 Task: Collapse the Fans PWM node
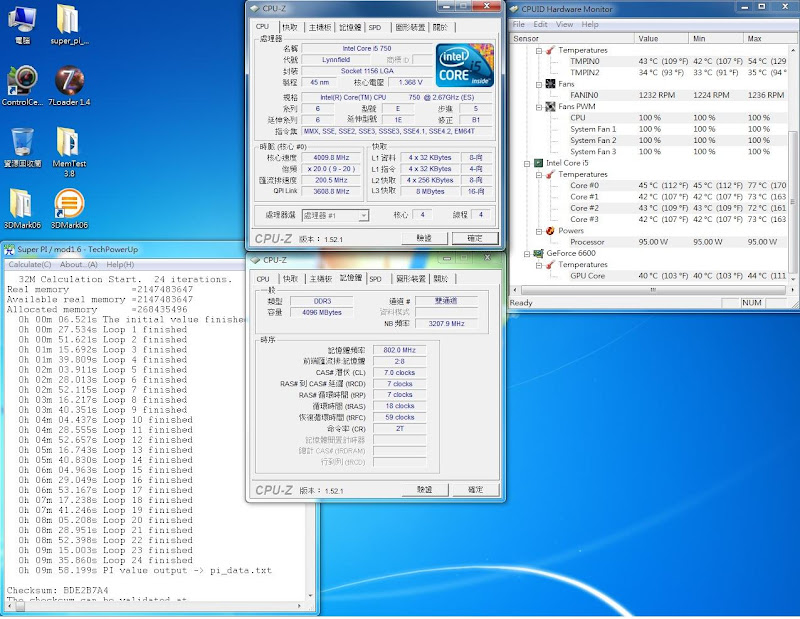point(538,107)
